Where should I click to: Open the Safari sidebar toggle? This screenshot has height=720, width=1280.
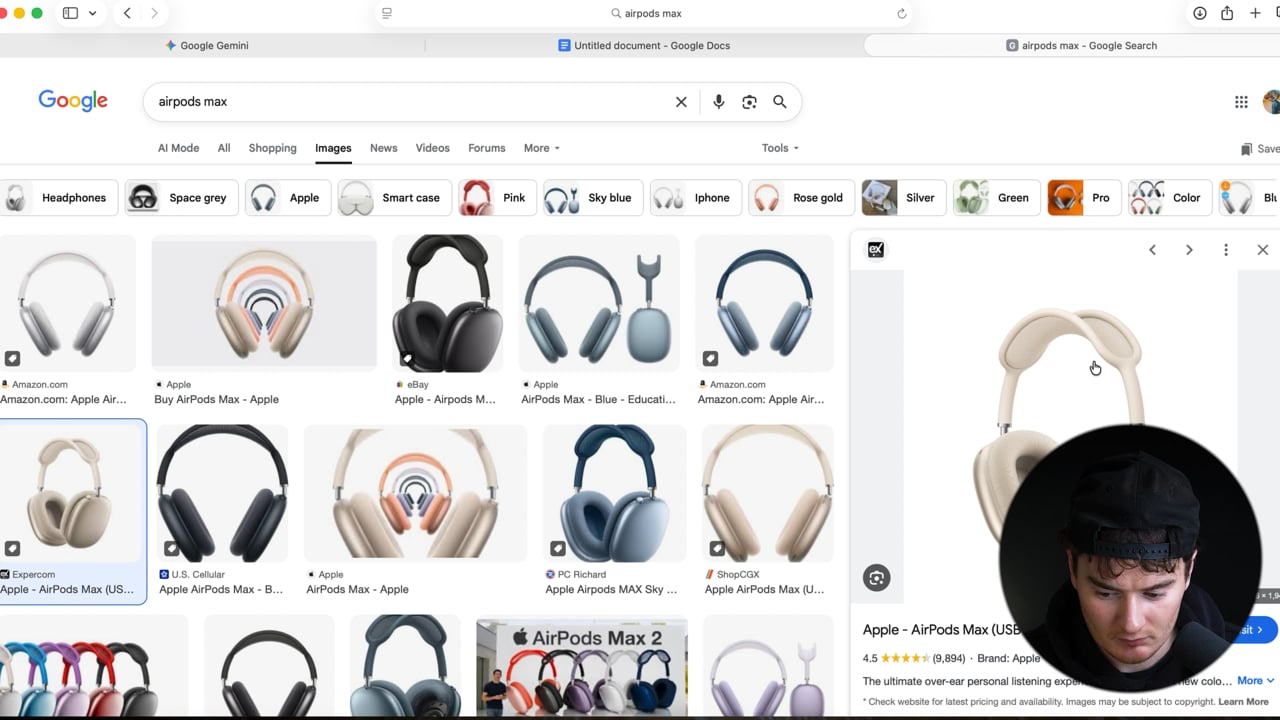pos(70,13)
